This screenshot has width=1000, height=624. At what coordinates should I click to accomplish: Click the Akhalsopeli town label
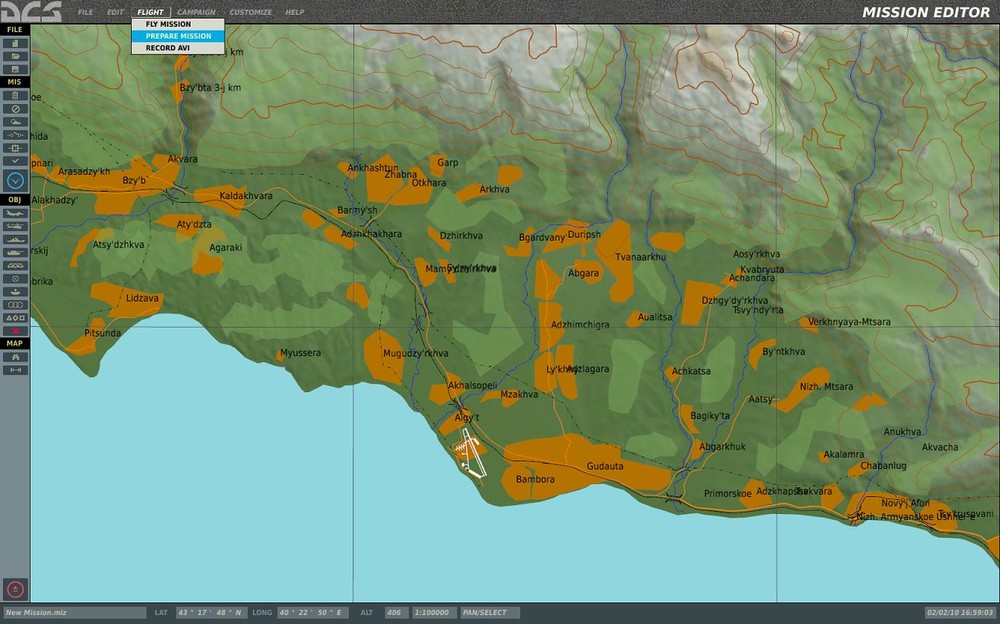[x=472, y=385]
